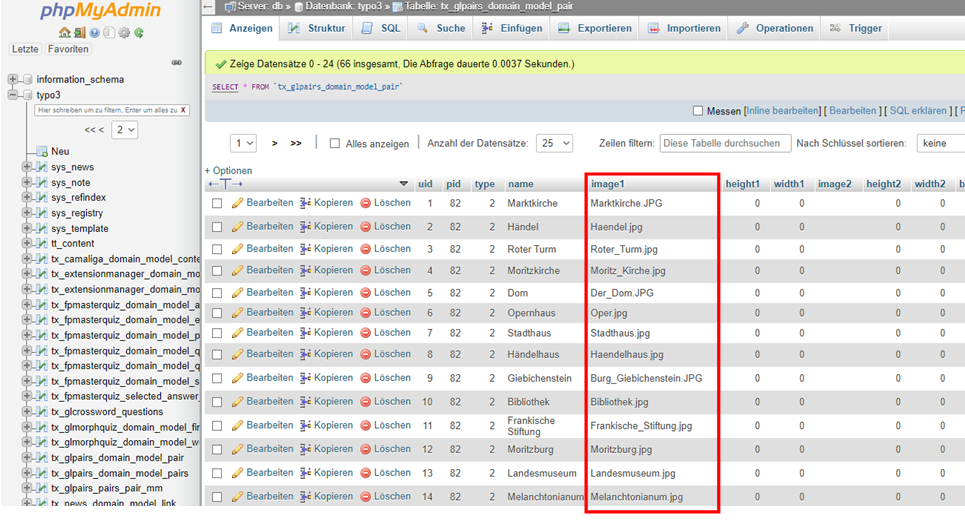
Task: Click typo3 database cylinder icon
Action: tap(27, 95)
